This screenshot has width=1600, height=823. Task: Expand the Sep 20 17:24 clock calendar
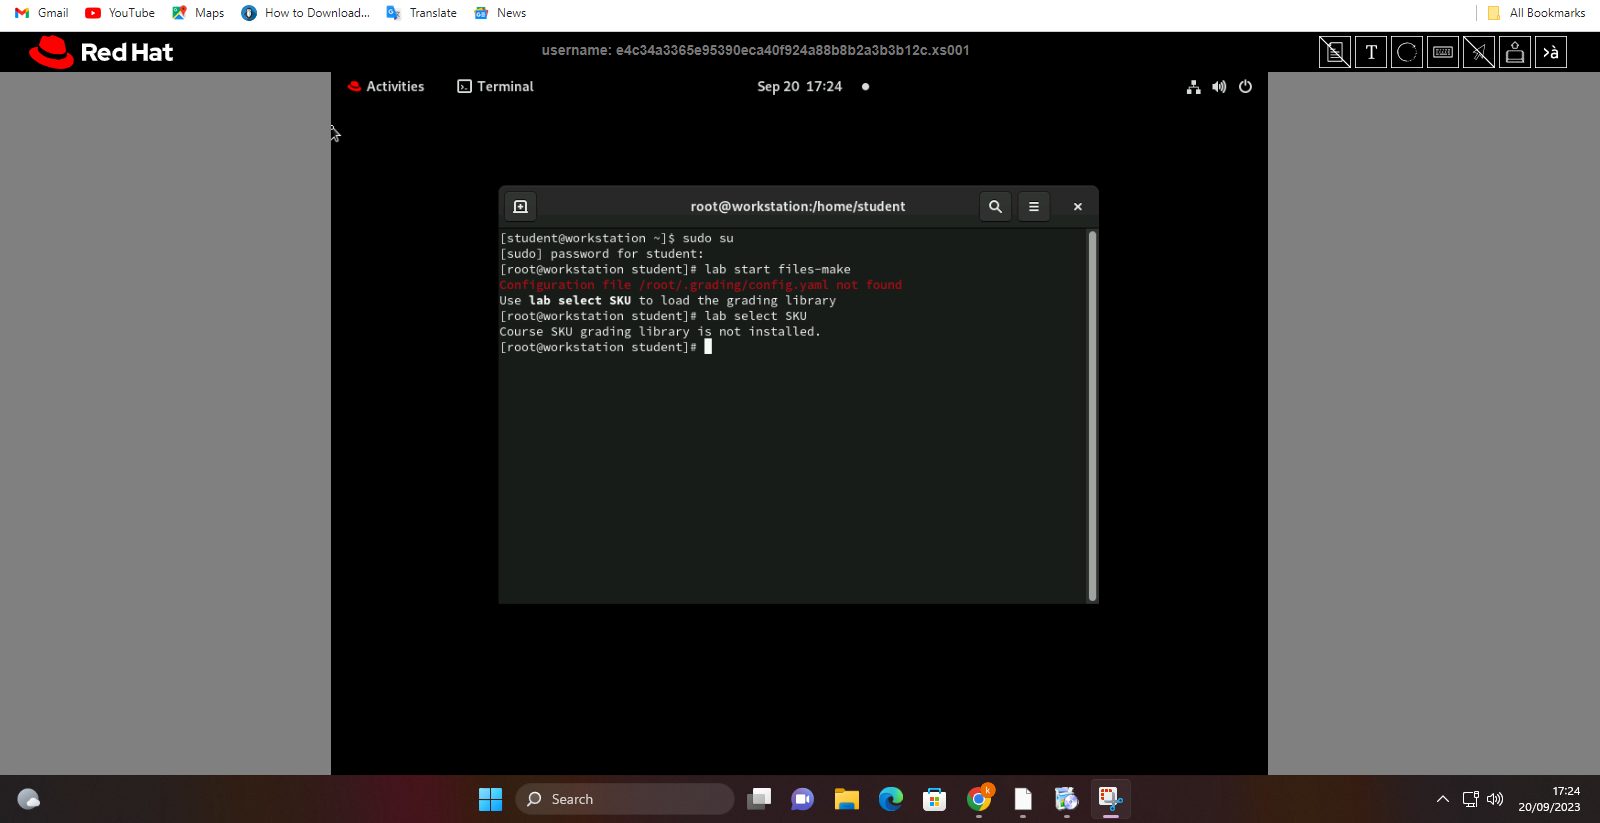pyautogui.click(x=799, y=87)
